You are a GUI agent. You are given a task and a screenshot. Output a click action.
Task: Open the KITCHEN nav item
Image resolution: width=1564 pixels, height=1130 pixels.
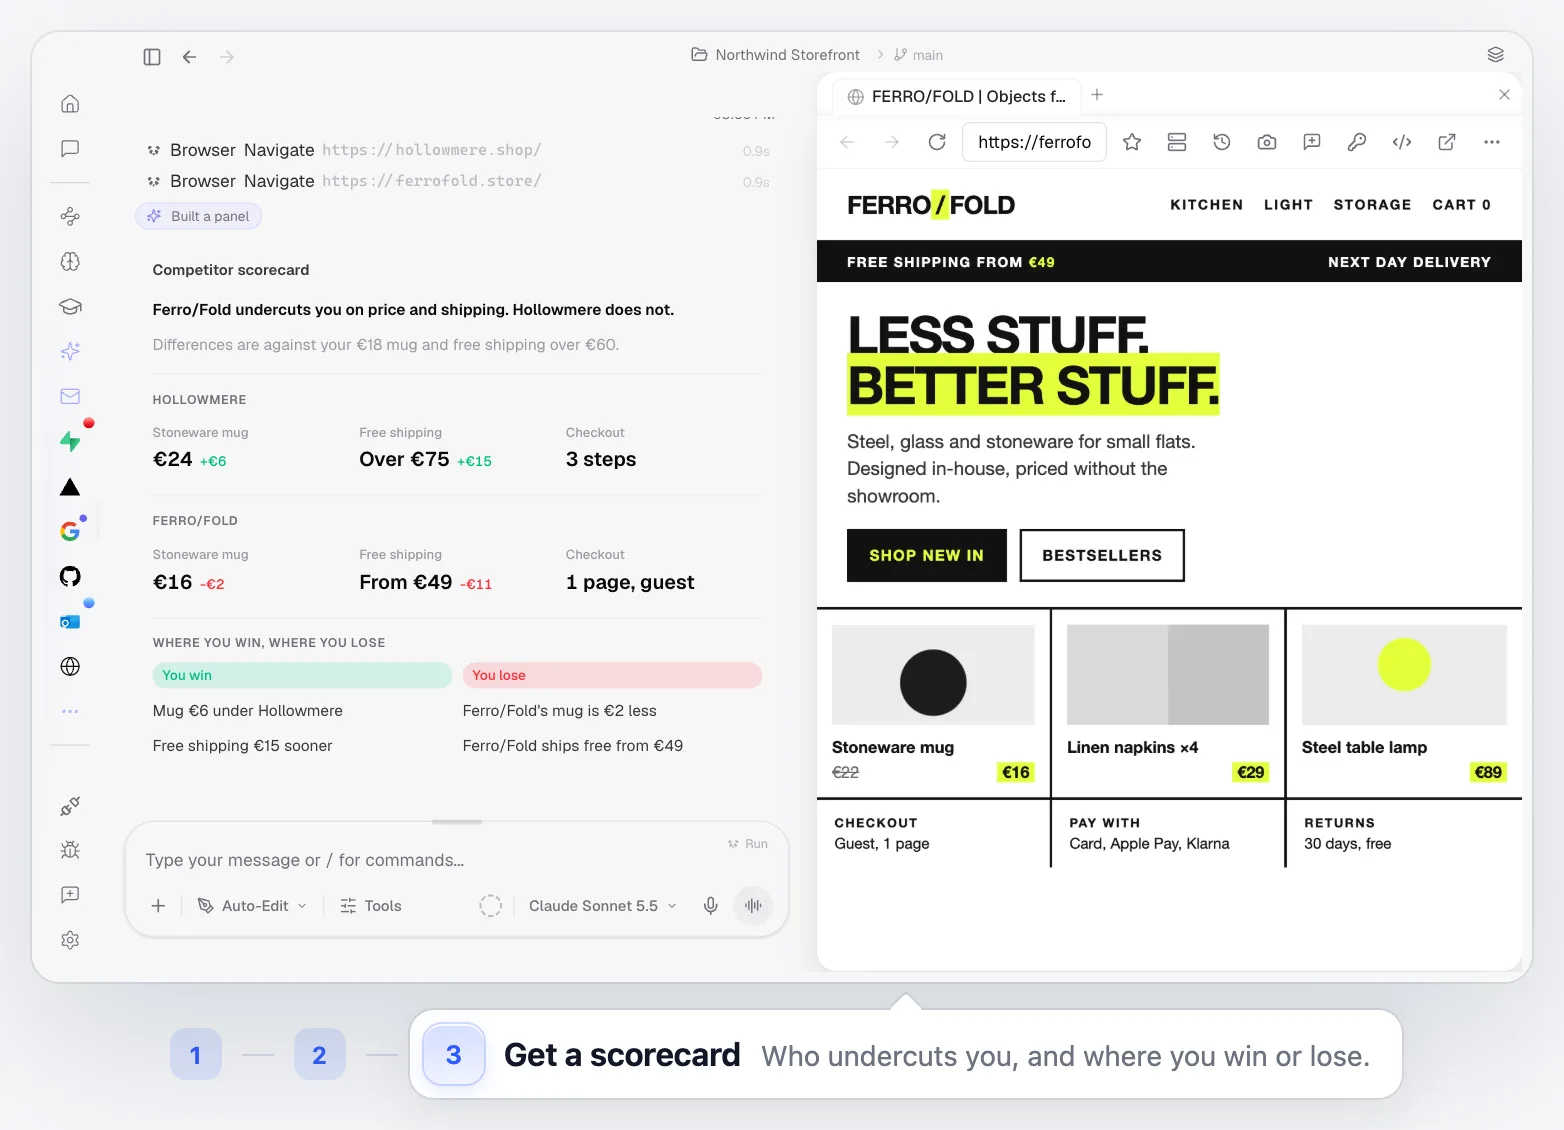click(1207, 205)
